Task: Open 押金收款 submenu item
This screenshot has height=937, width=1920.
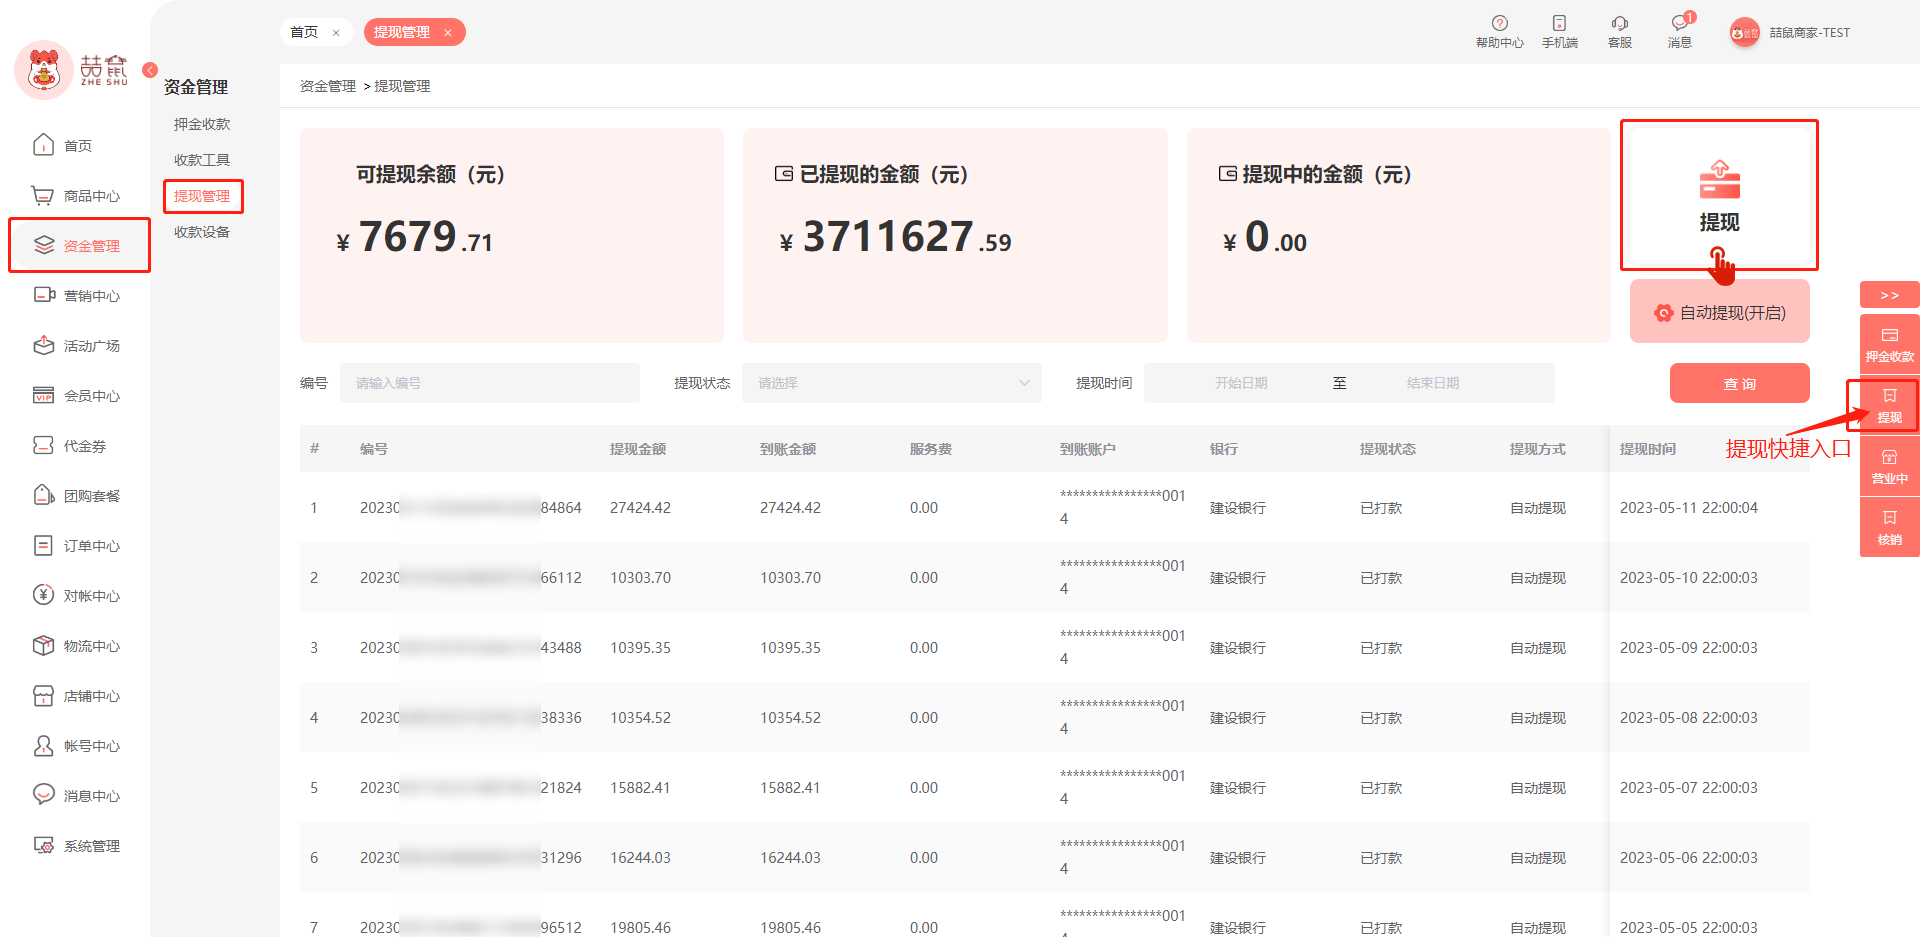Action: [202, 124]
